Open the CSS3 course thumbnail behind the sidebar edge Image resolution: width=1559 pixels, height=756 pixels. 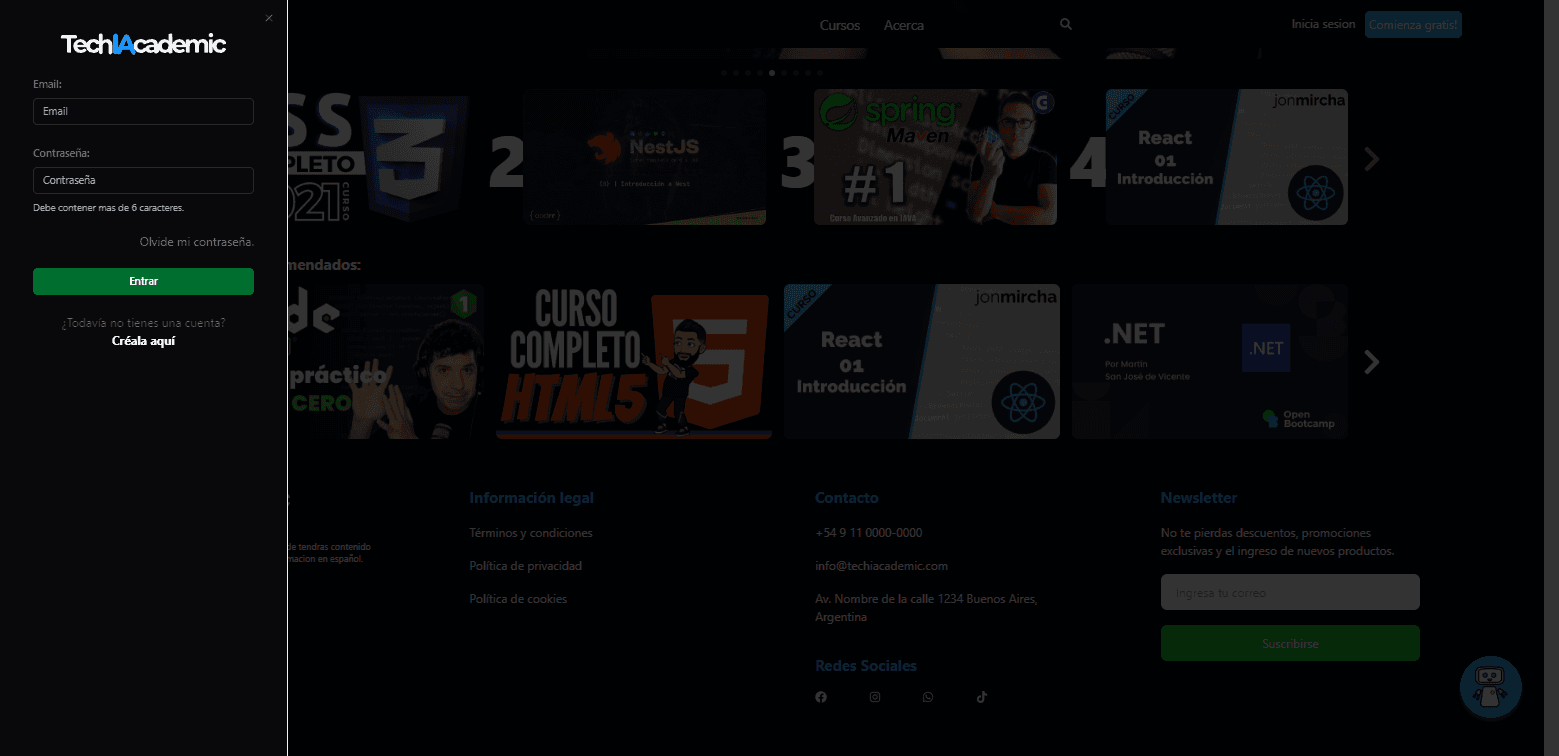pyautogui.click(x=380, y=157)
